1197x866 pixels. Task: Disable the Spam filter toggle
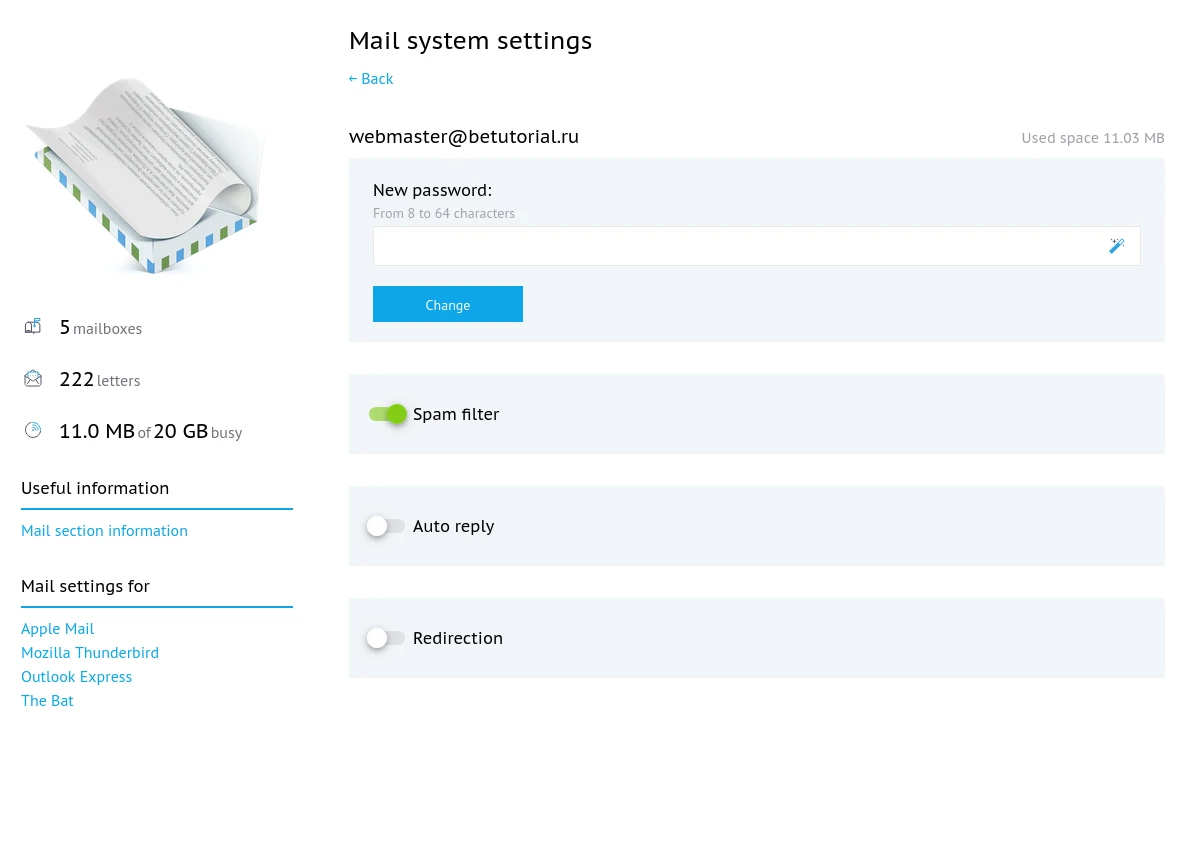tap(387, 414)
